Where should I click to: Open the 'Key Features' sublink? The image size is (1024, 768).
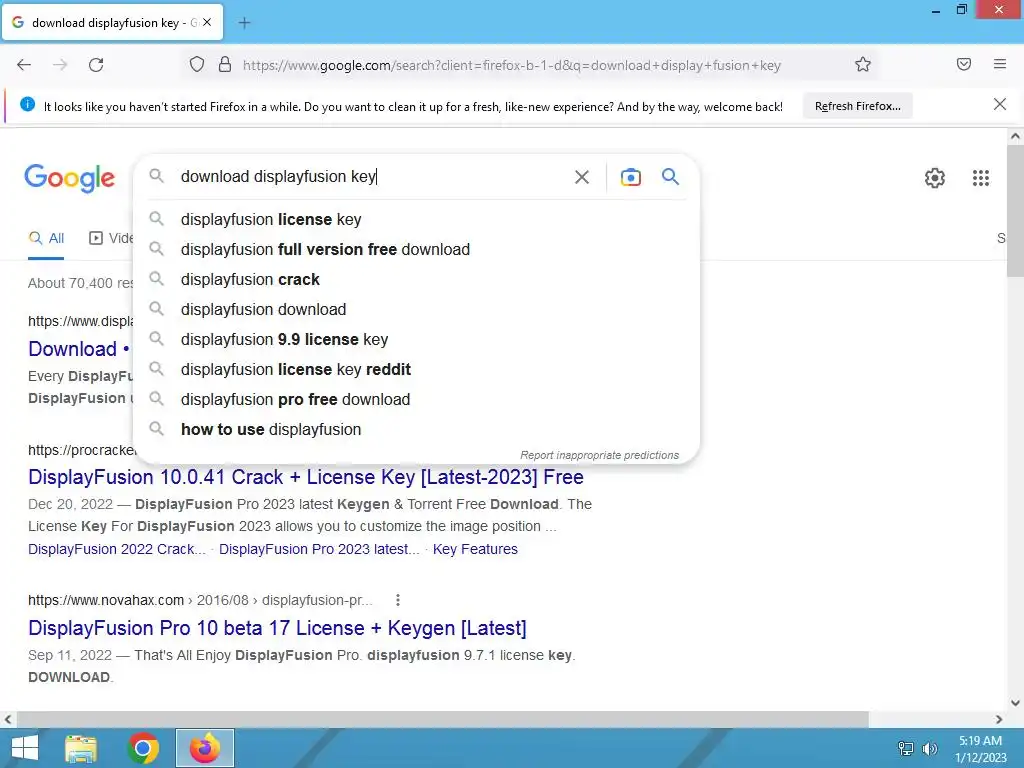point(475,549)
